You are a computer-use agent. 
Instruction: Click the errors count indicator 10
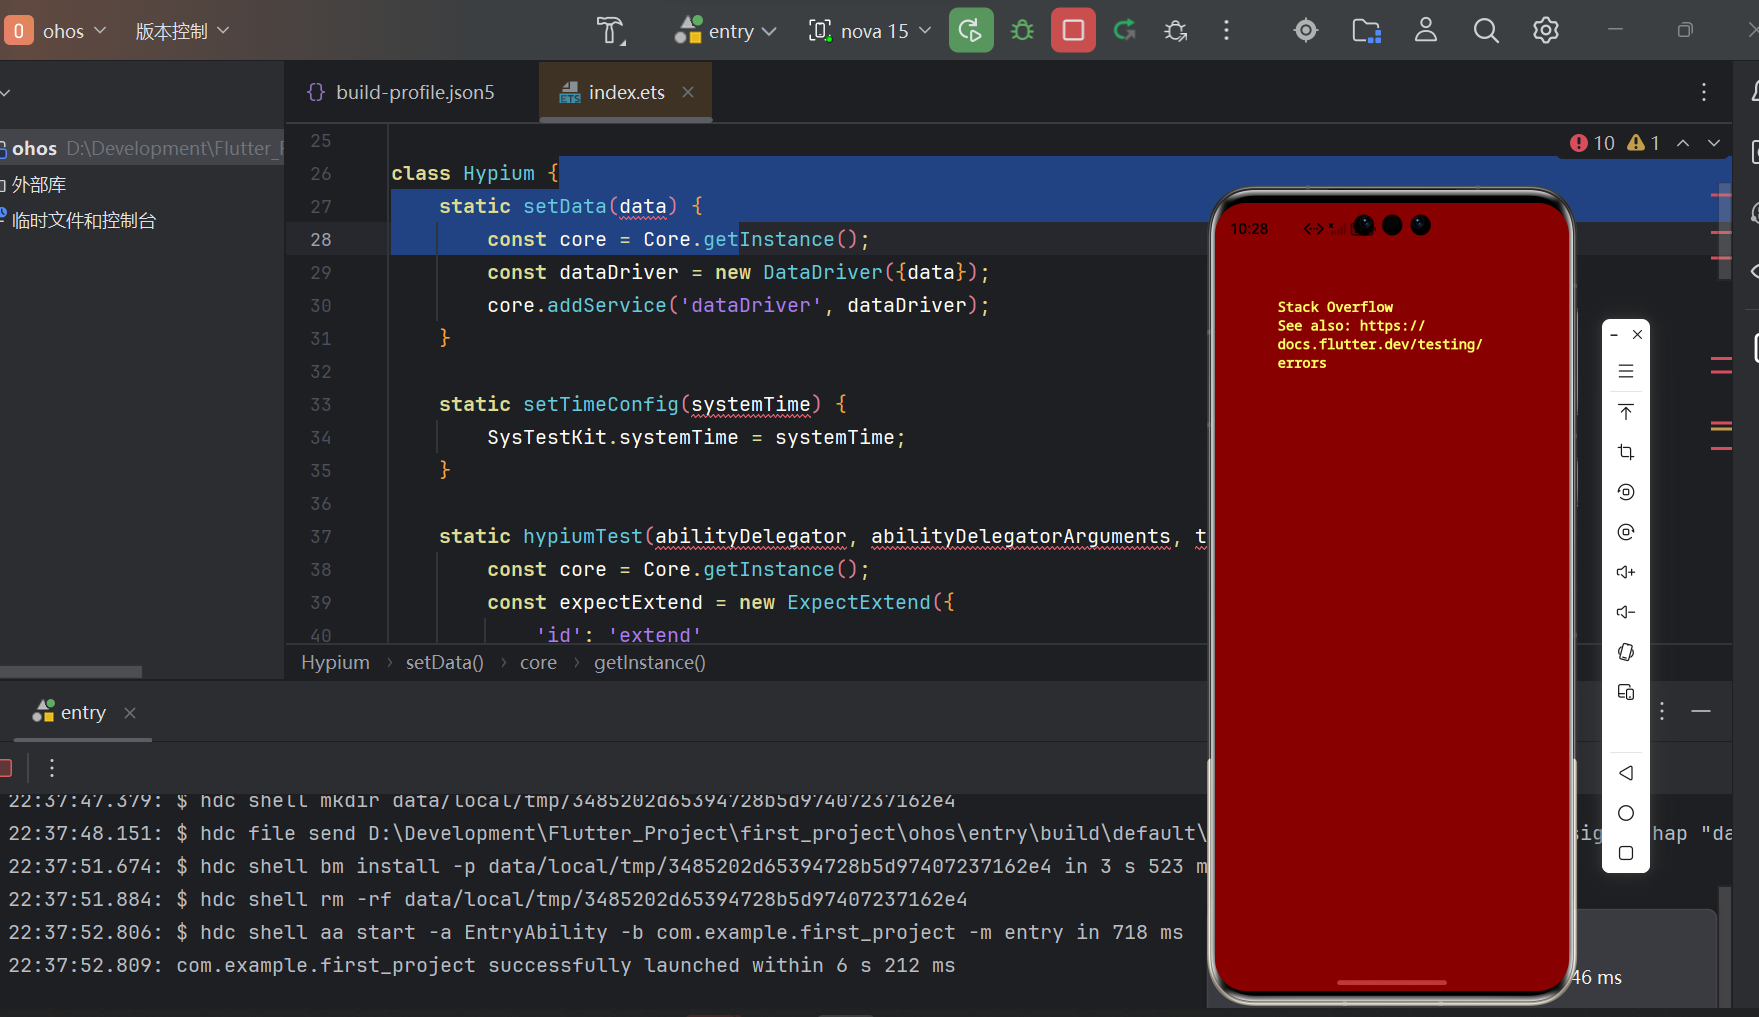pyautogui.click(x=1592, y=143)
